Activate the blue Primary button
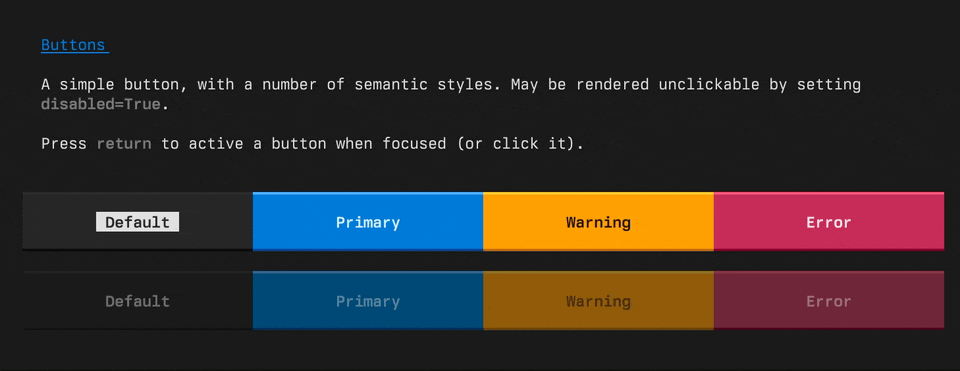 click(368, 222)
